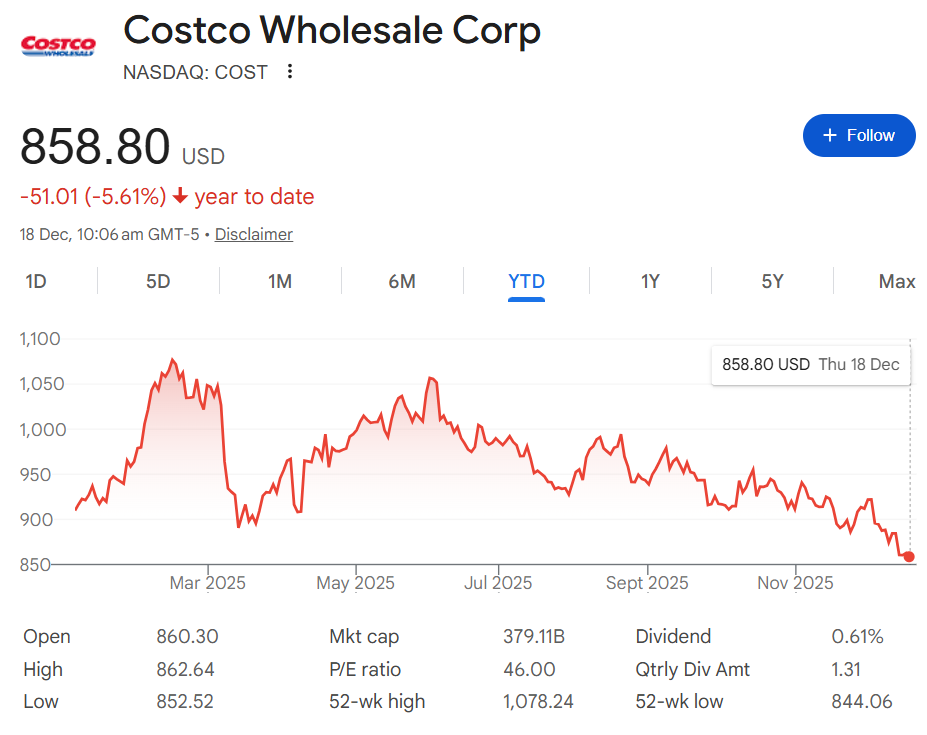Open the three-dot more options menu
Viewport: 927px width, 735px height.
(x=290, y=72)
